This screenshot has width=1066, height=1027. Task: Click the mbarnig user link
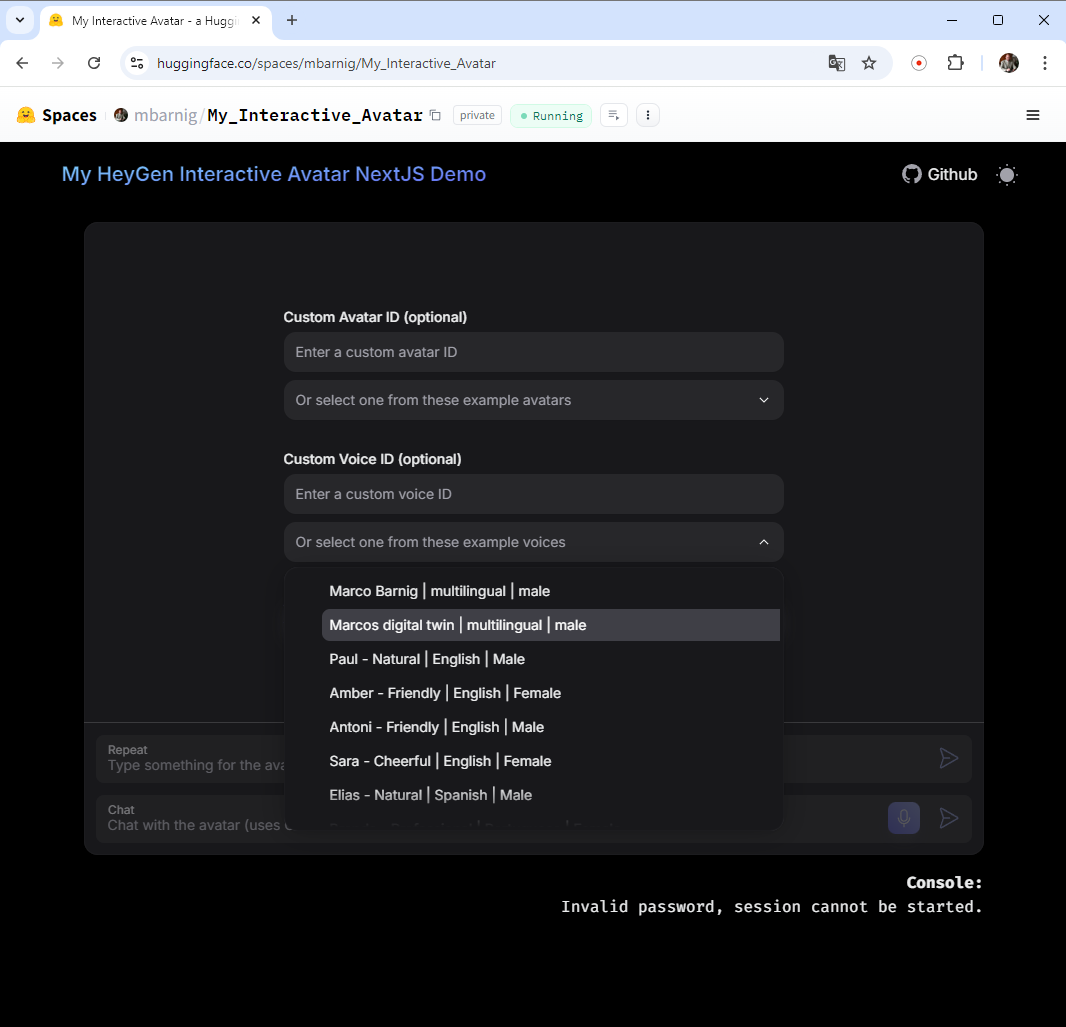[165, 115]
